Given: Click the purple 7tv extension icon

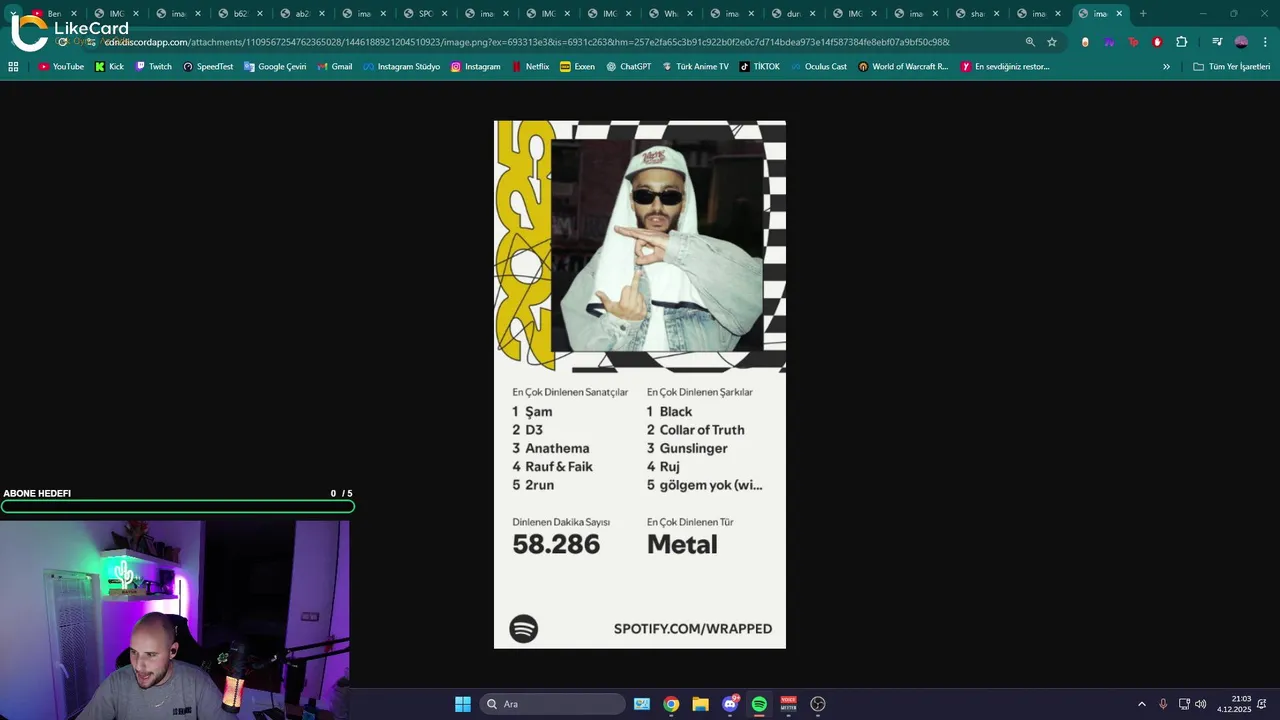Looking at the screenshot, I should pyautogui.click(x=1109, y=42).
